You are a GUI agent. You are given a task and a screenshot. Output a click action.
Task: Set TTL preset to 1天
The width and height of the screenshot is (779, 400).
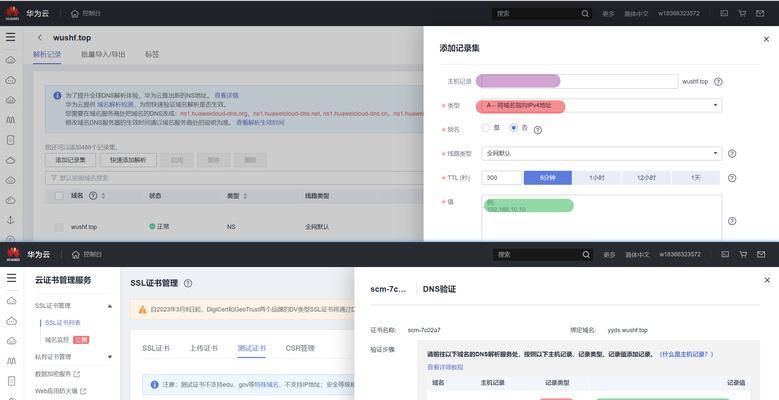[696, 177]
